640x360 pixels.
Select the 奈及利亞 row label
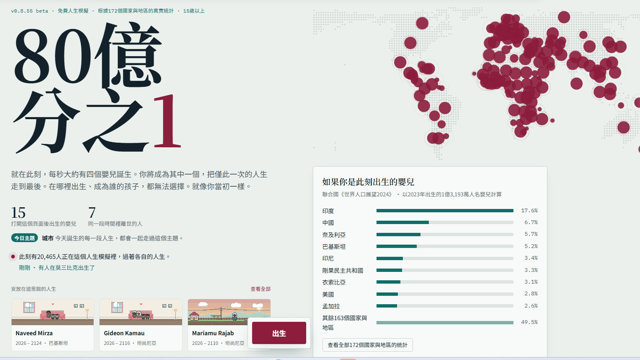[334, 235]
